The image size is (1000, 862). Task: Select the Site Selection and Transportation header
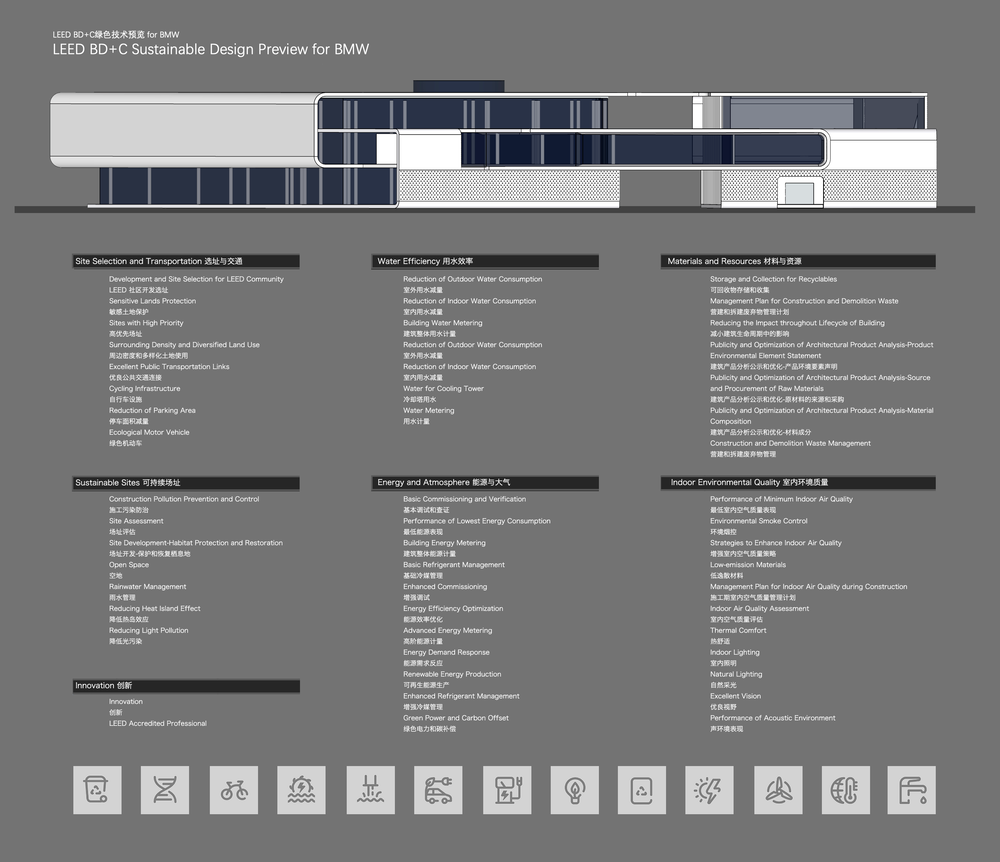point(186,262)
